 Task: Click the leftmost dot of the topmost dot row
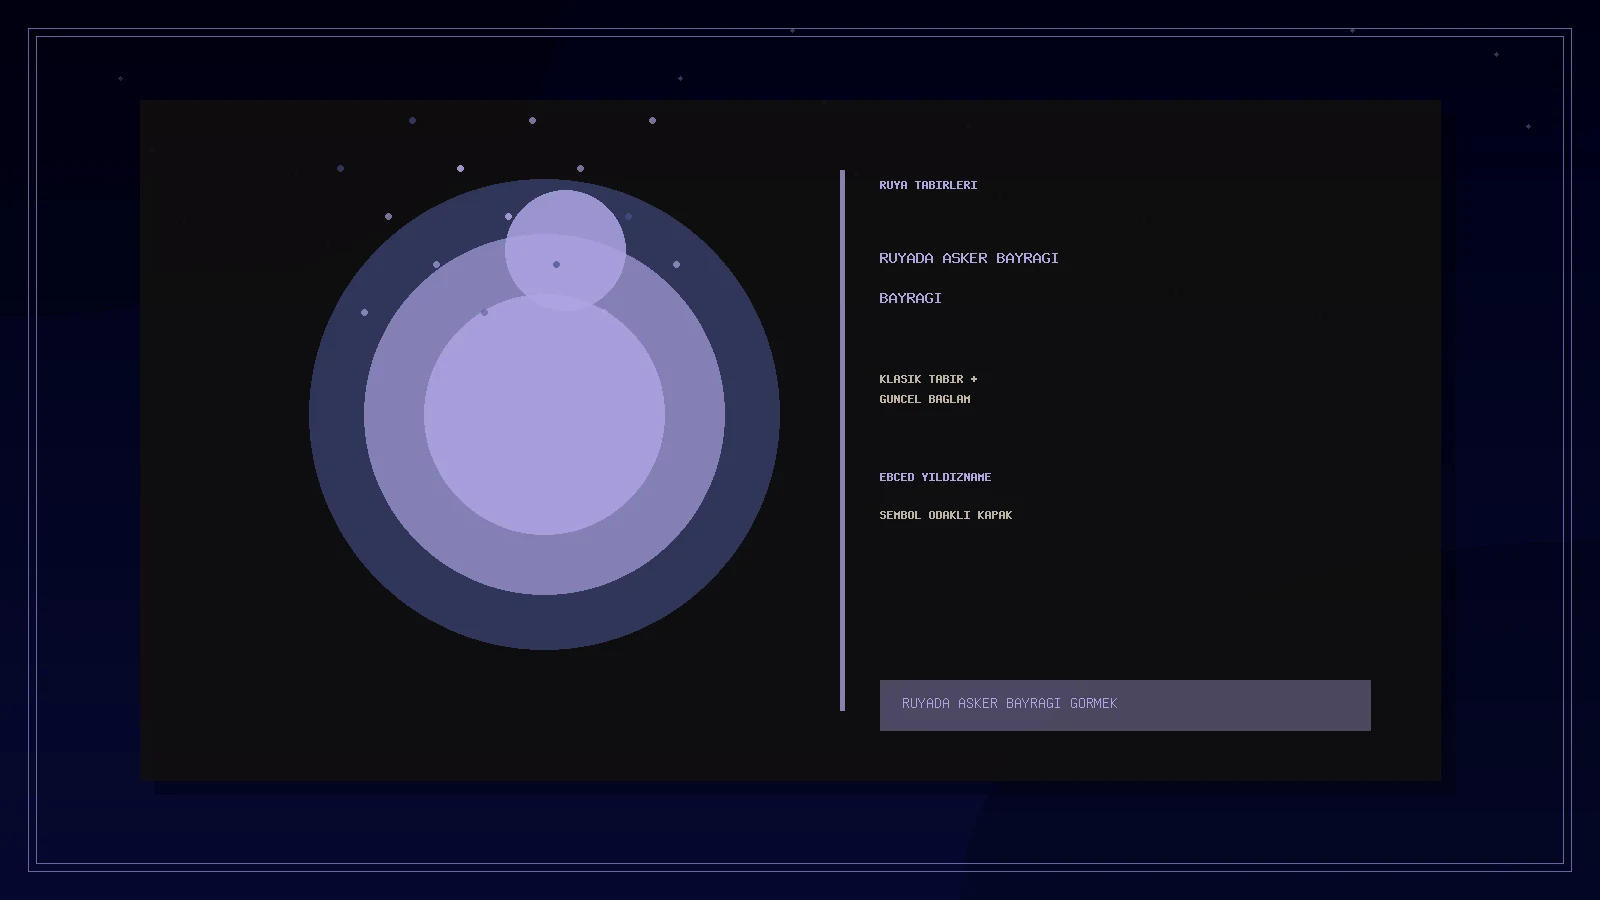tap(412, 120)
